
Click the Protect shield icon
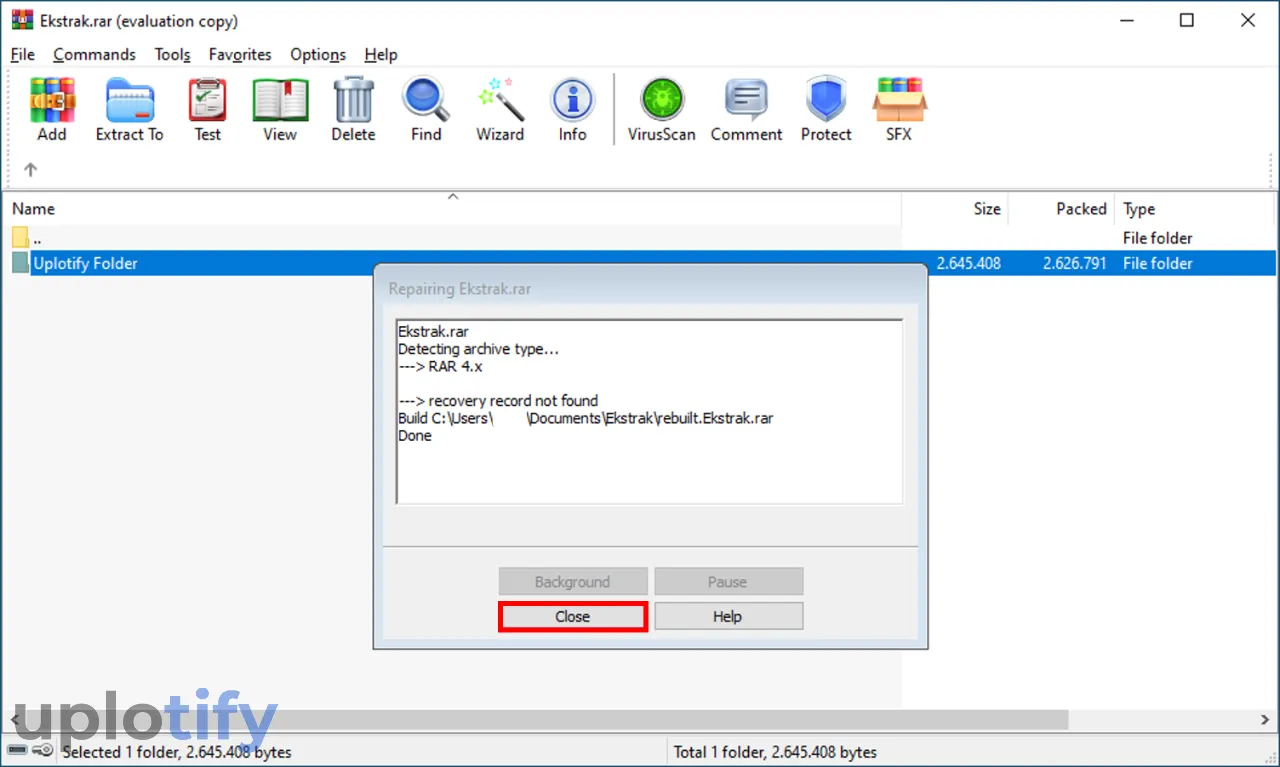[826, 100]
